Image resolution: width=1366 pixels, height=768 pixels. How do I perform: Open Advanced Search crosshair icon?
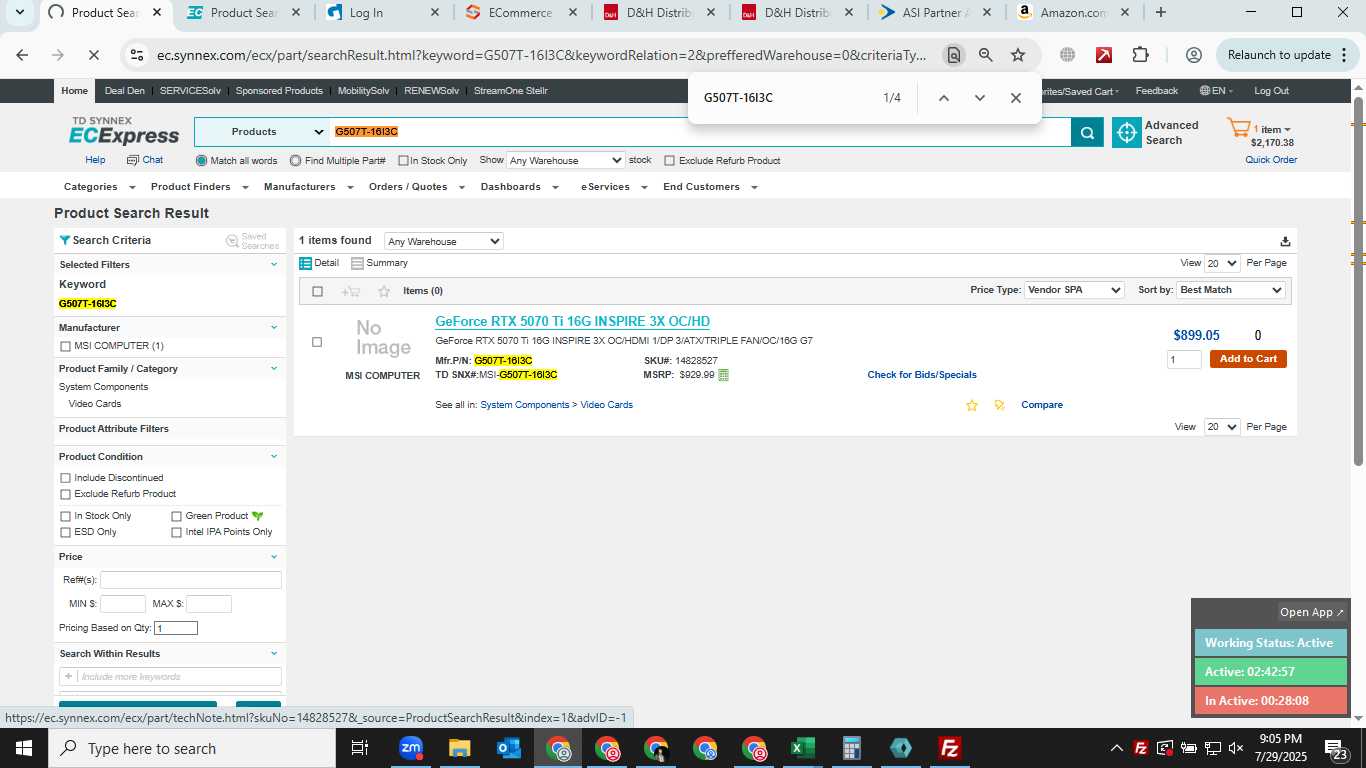coord(1127,132)
